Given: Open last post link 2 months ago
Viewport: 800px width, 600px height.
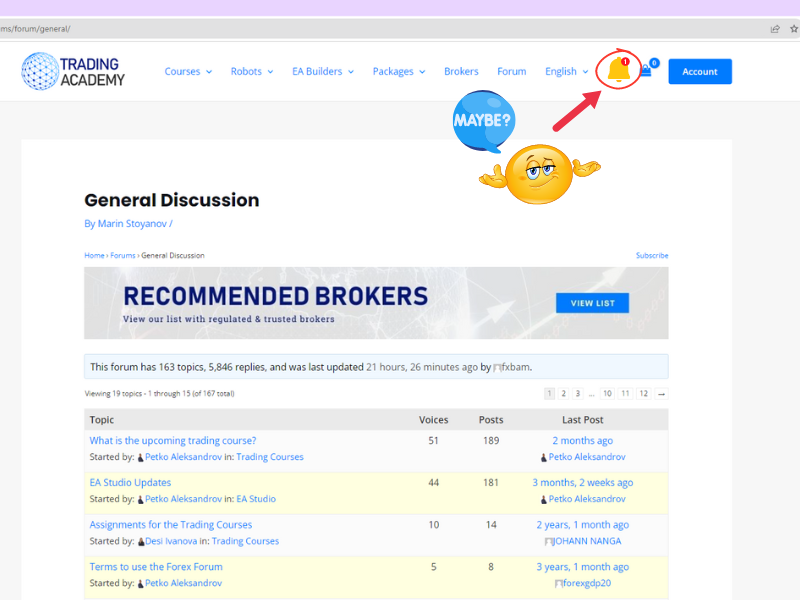Looking at the screenshot, I should pyautogui.click(x=583, y=440).
